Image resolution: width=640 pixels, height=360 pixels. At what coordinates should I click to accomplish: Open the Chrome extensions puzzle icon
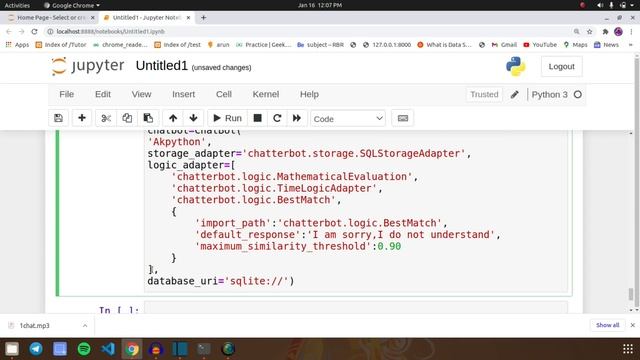click(x=605, y=31)
